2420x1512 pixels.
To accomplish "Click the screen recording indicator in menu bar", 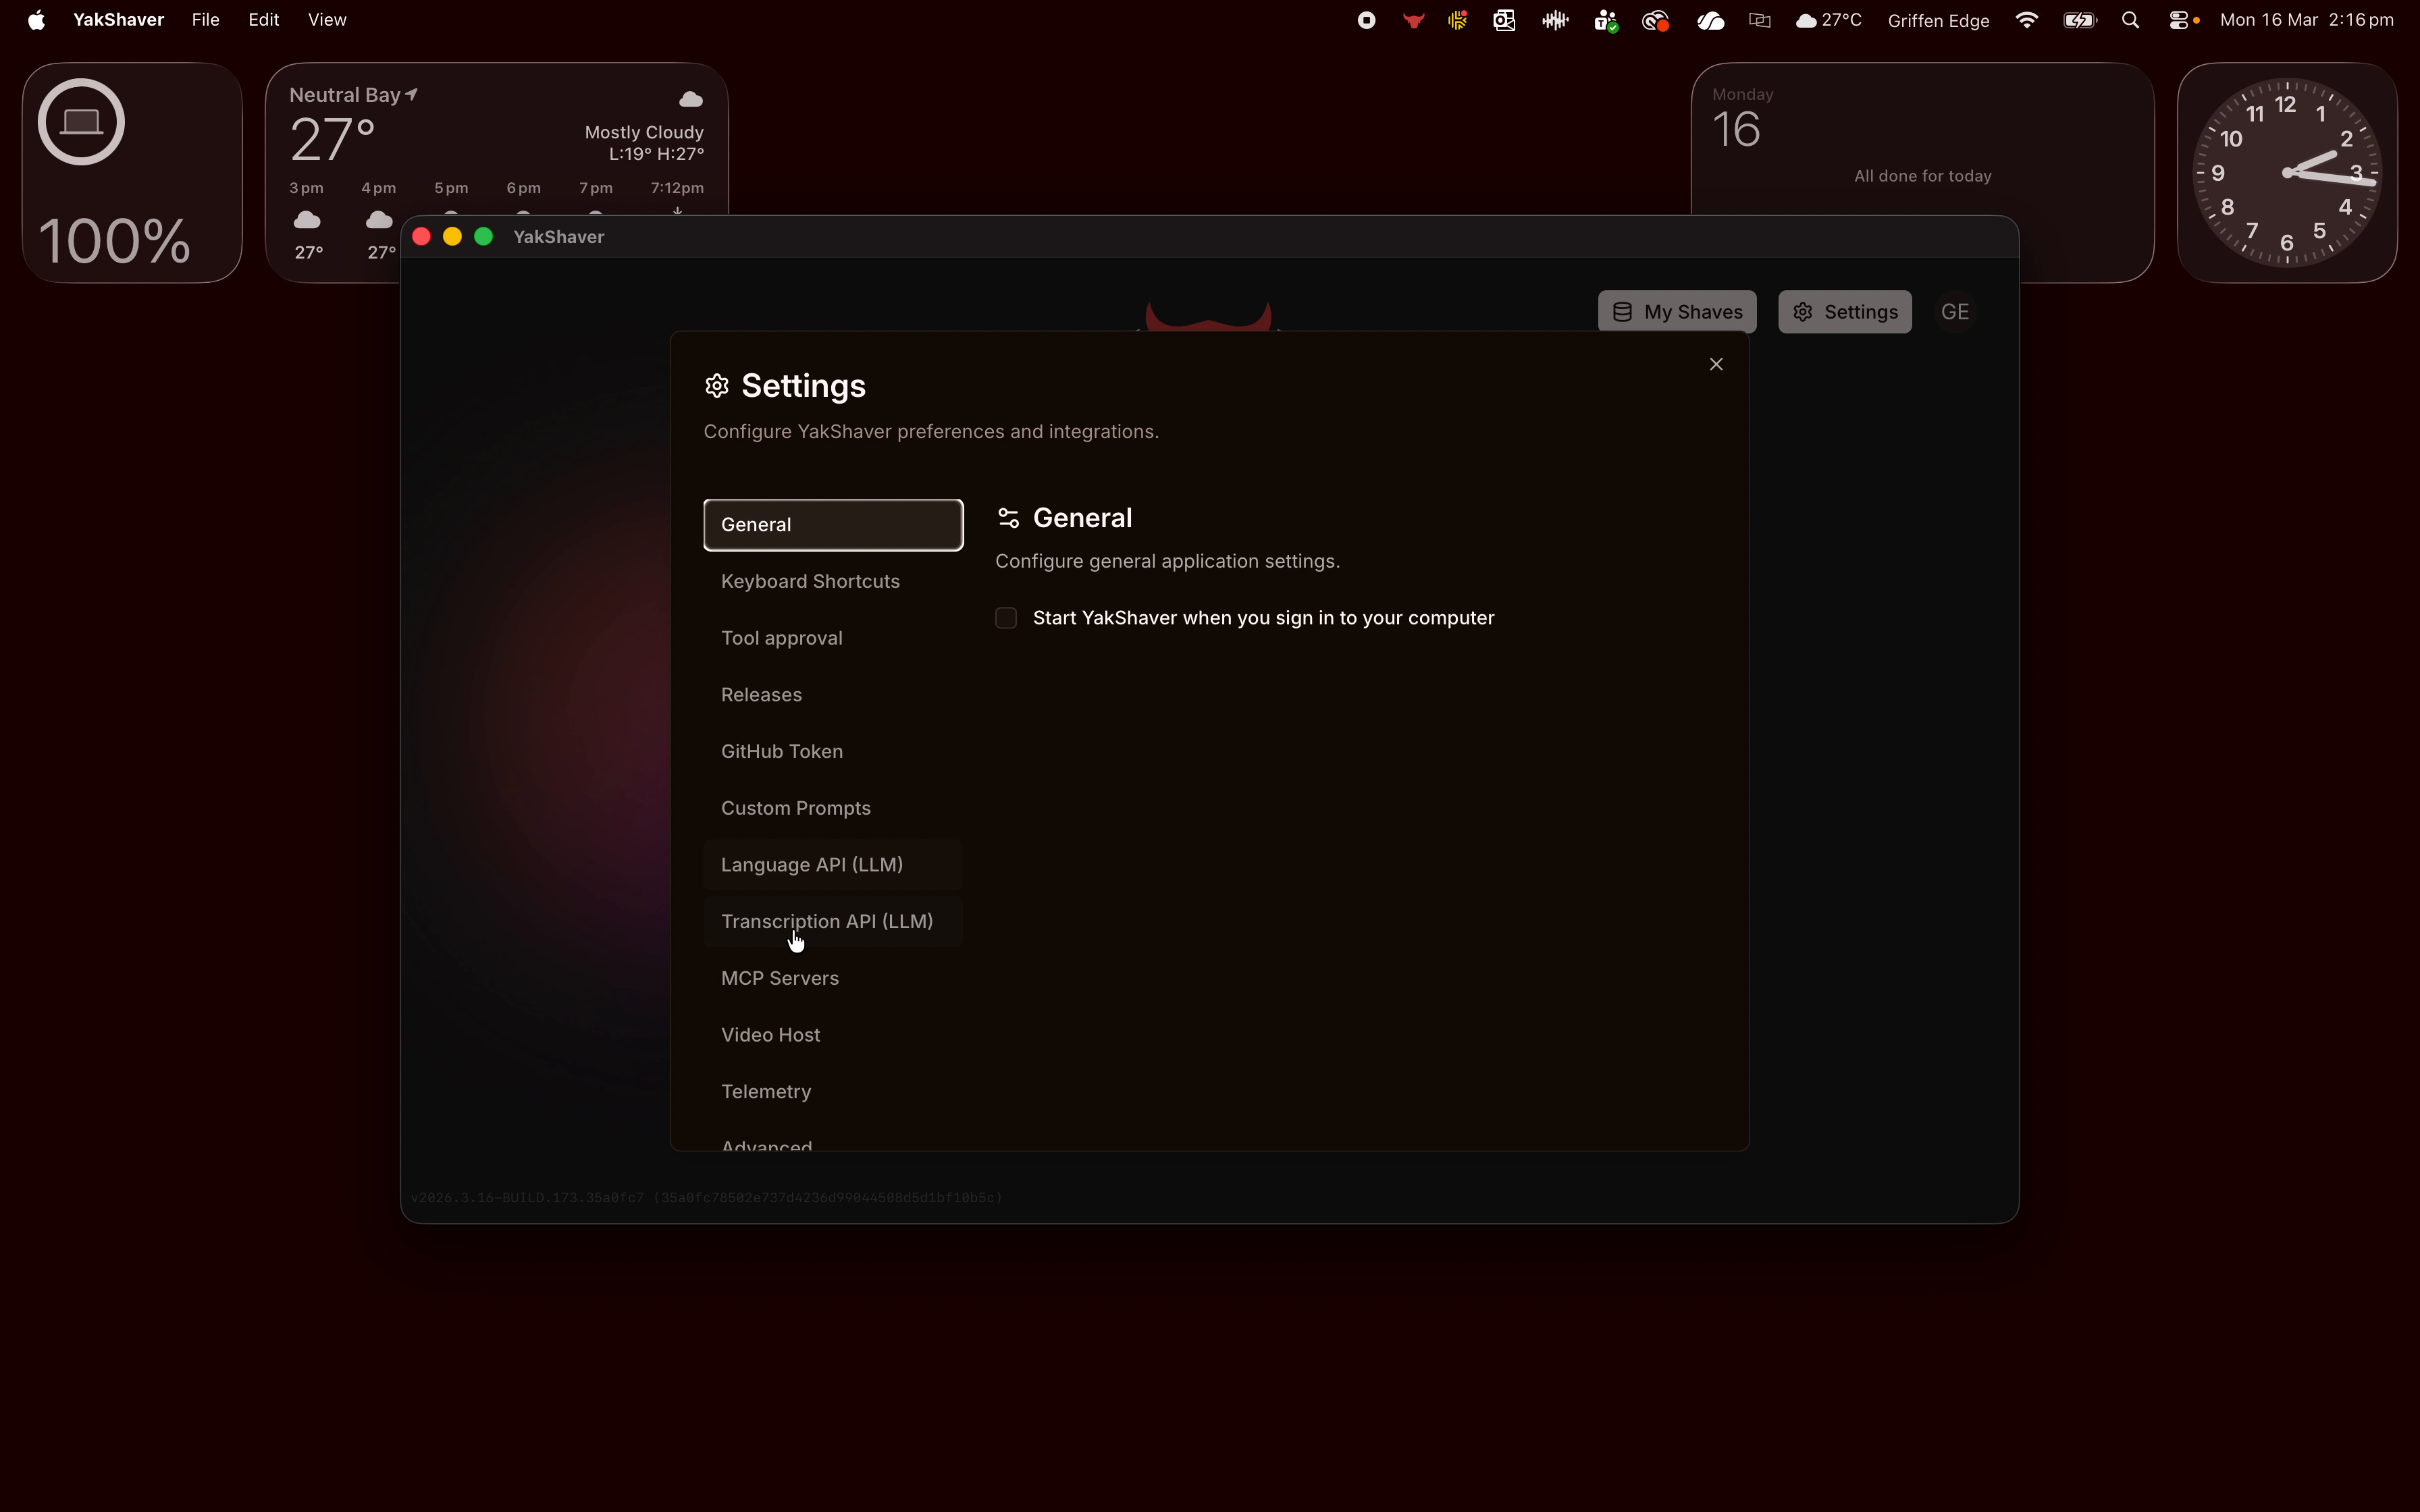I will point(1366,20).
